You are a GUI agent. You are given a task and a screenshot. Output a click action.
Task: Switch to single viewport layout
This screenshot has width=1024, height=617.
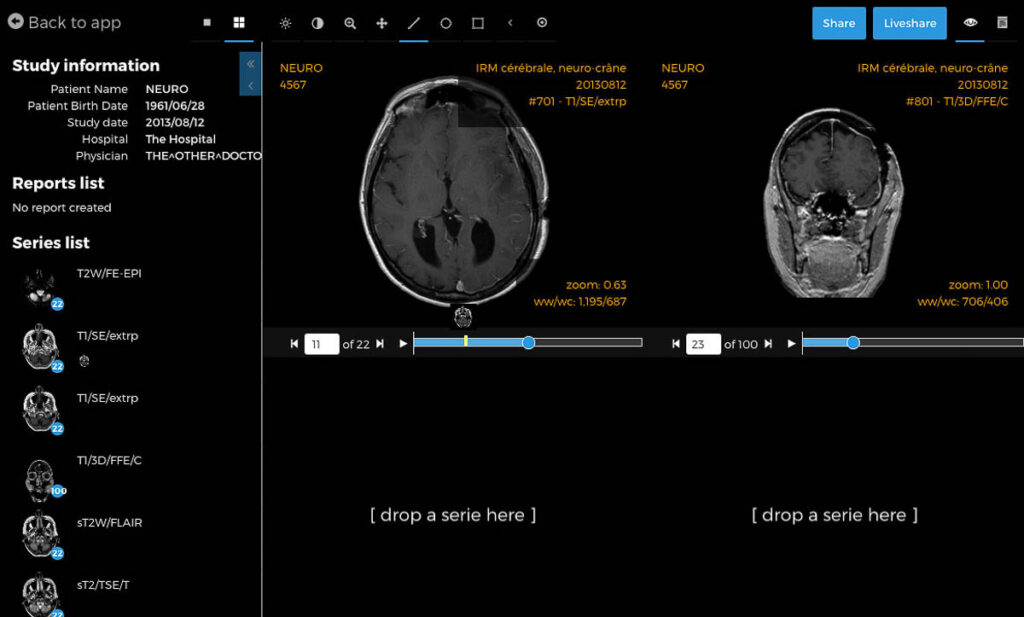tap(207, 22)
